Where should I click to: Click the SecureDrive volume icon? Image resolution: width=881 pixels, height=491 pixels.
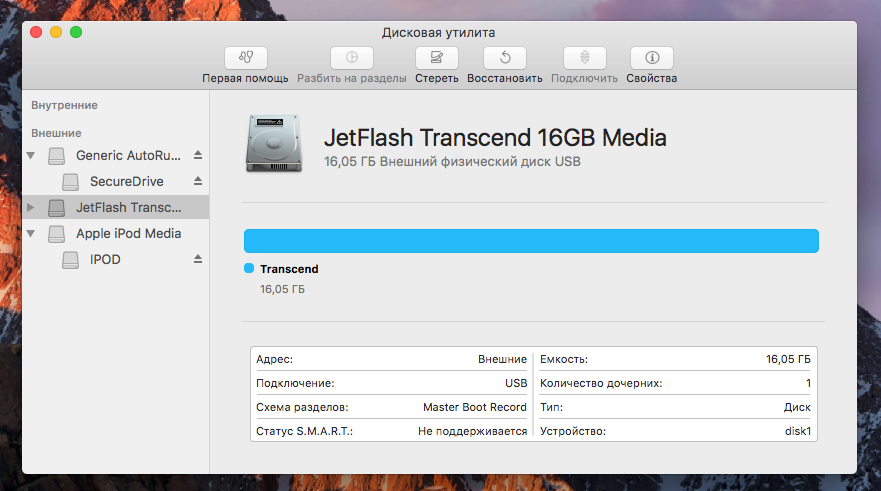70,181
